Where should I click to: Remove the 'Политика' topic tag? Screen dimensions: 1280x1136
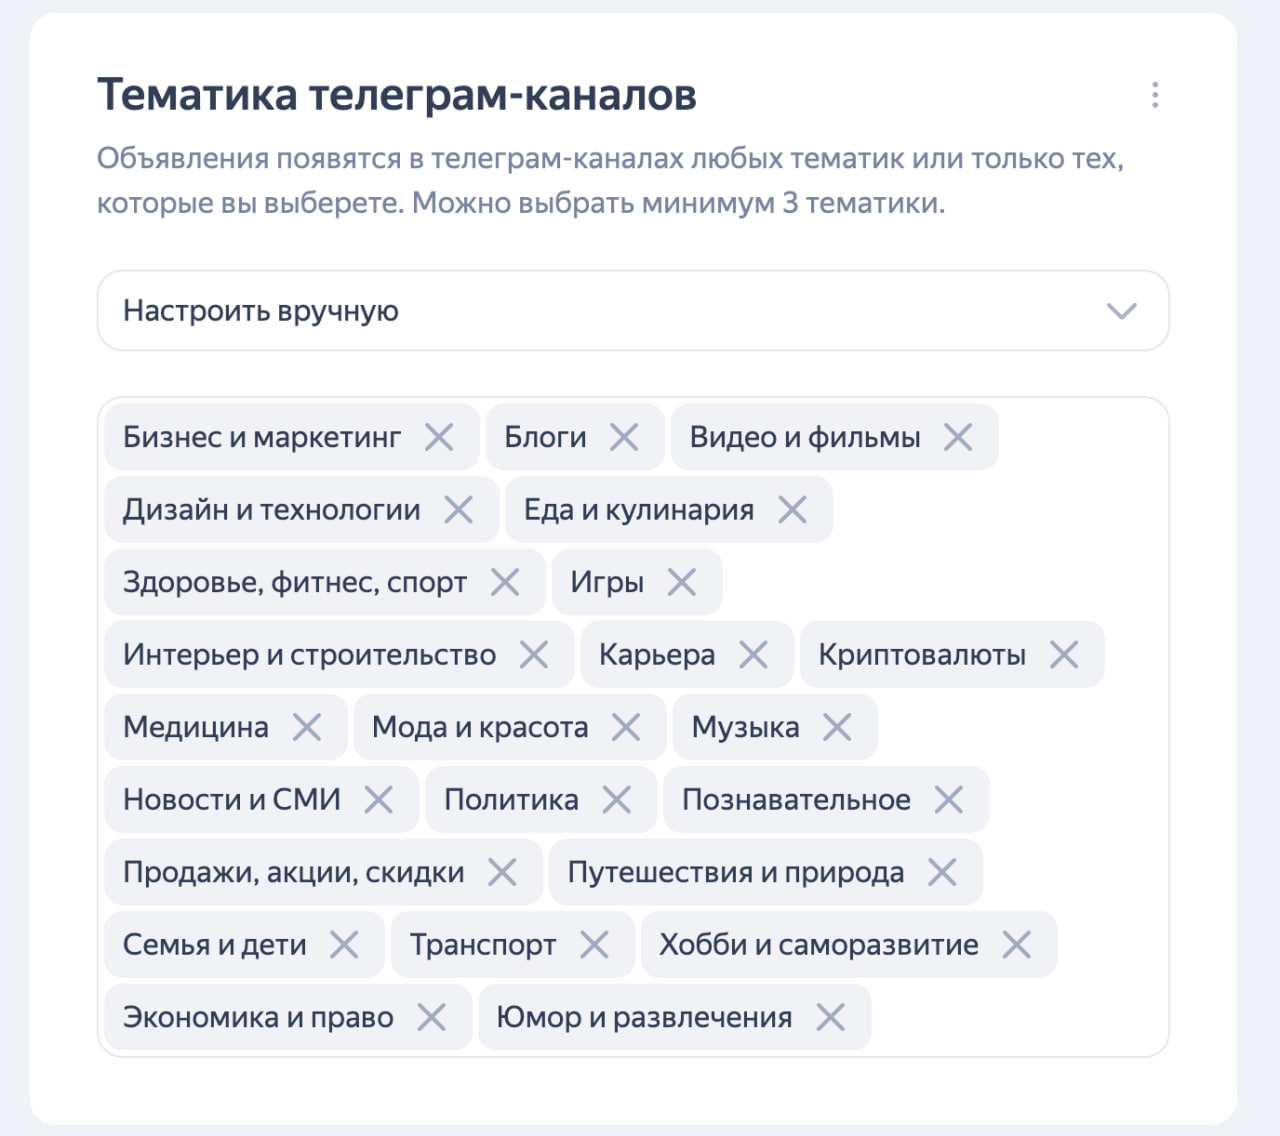[617, 800]
